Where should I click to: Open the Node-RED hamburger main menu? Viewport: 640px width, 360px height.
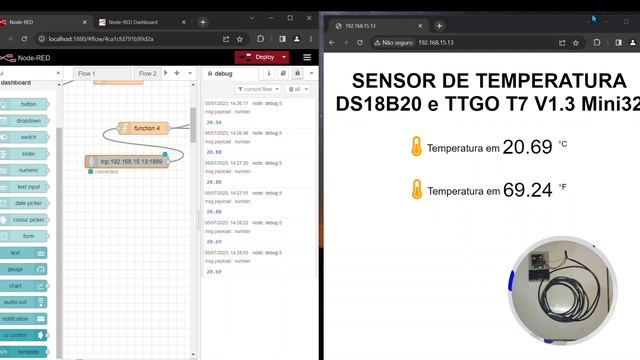tap(307, 58)
